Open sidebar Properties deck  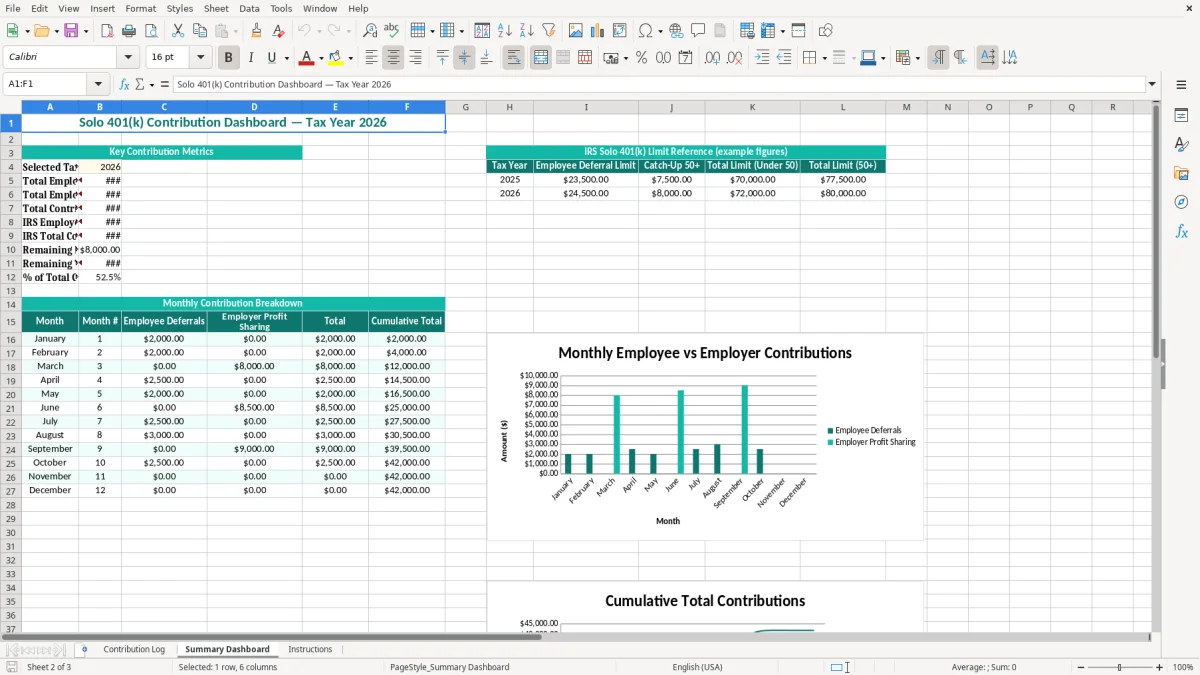[1181, 115]
